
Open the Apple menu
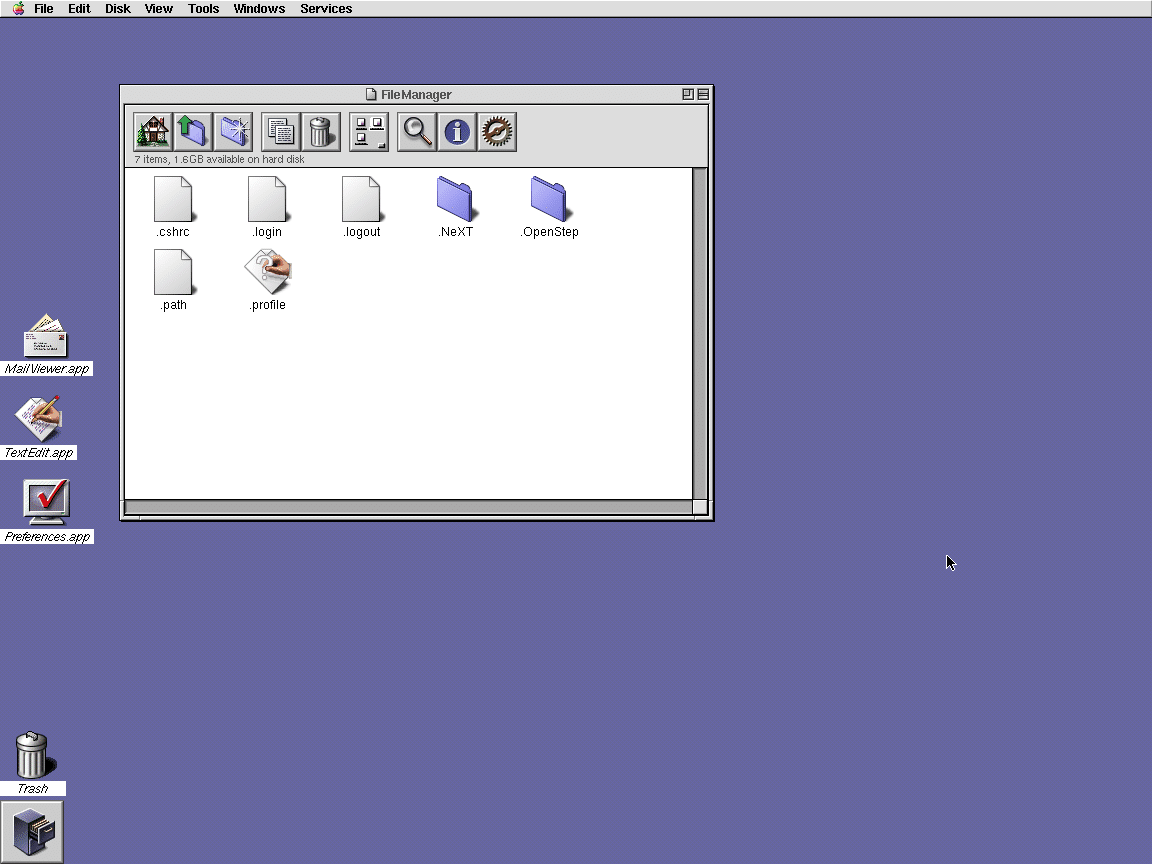click(18, 9)
